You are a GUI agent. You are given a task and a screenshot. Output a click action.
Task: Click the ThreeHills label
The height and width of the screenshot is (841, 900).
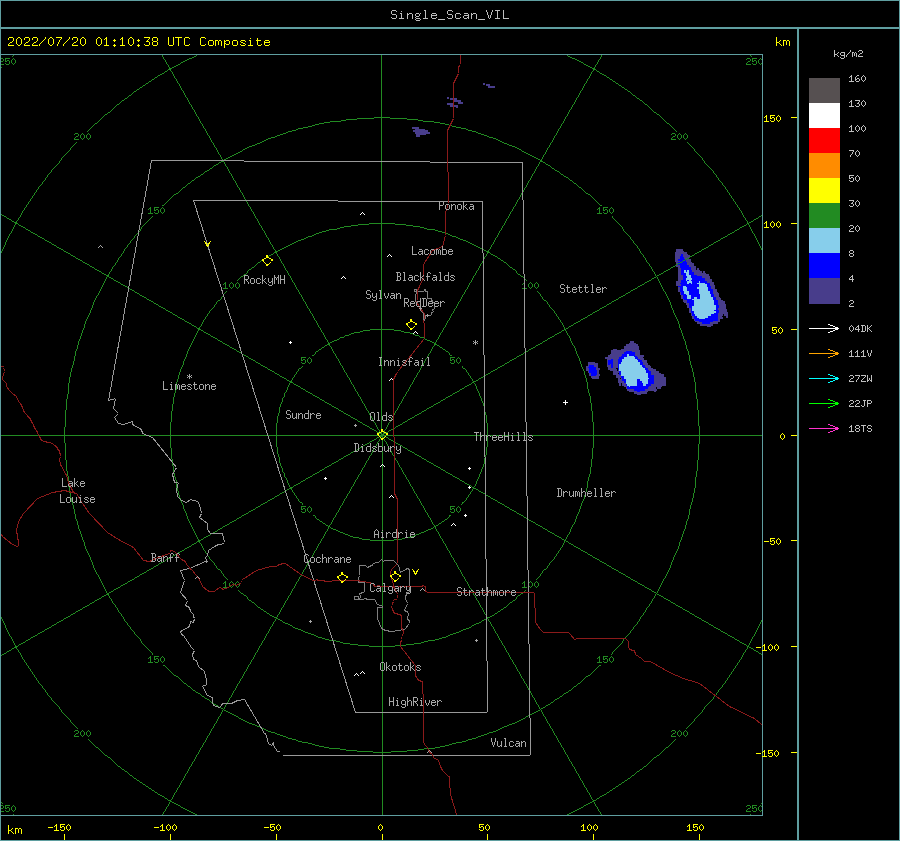(x=503, y=437)
